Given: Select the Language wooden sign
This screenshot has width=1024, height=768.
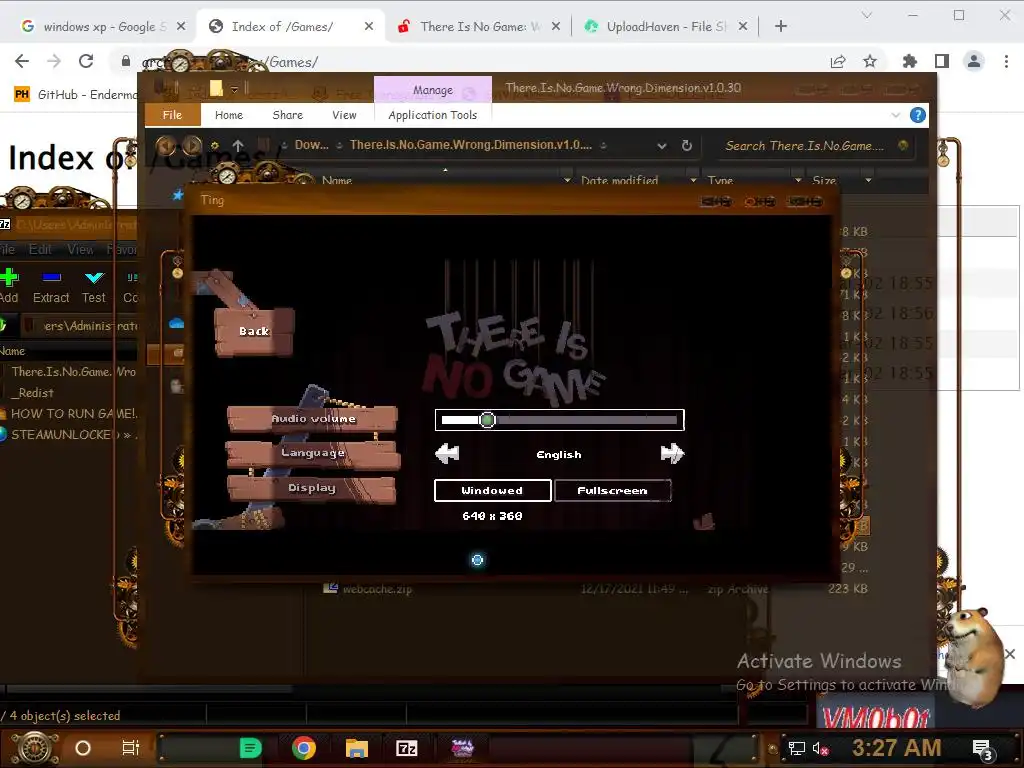Looking at the screenshot, I should click(312, 453).
